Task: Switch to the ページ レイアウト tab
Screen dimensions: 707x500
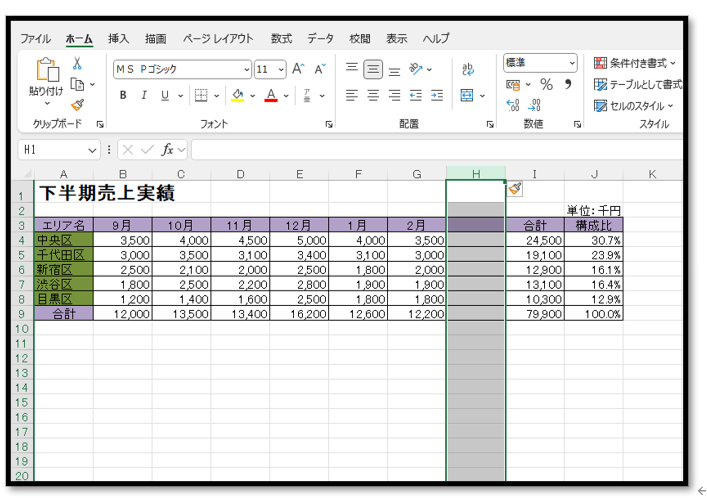Action: coord(218,39)
